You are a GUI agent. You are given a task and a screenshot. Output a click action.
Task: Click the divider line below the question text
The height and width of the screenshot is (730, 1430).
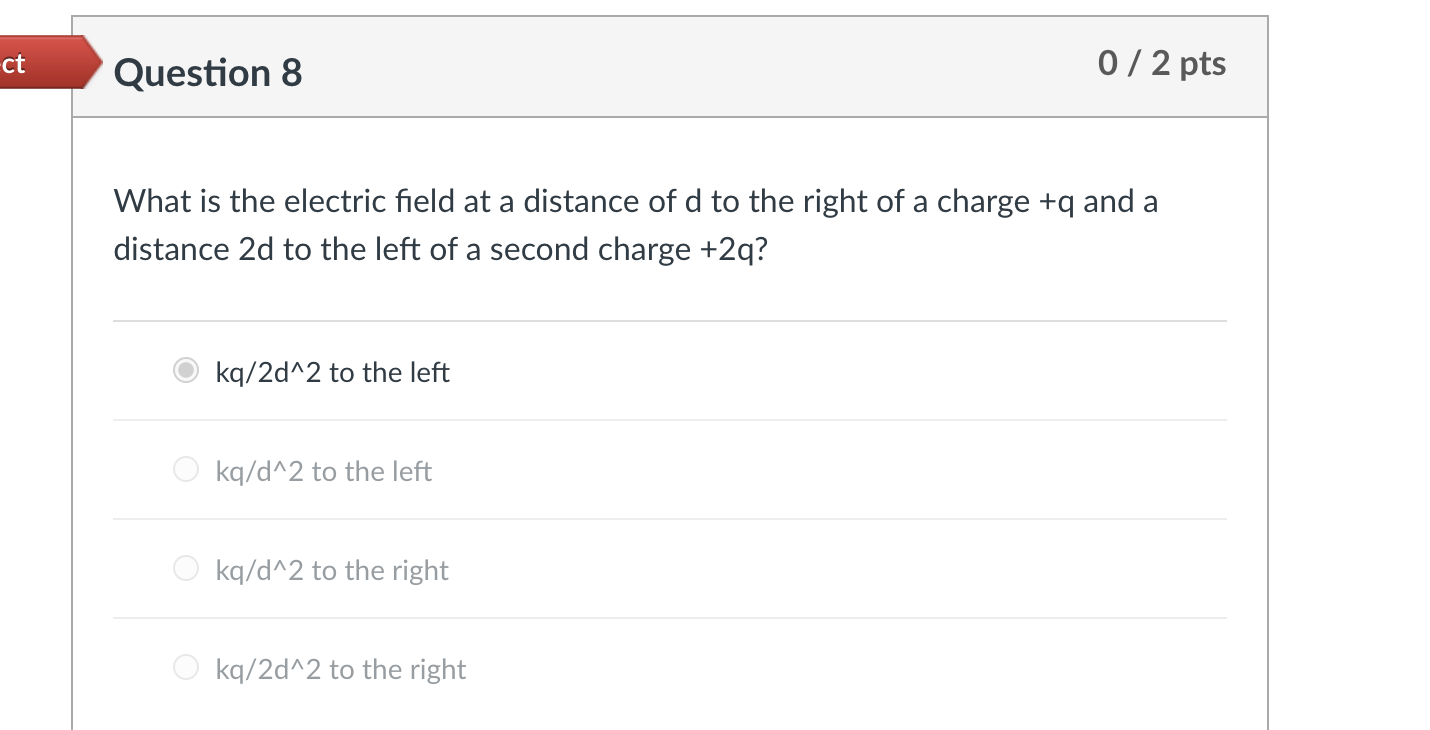670,320
